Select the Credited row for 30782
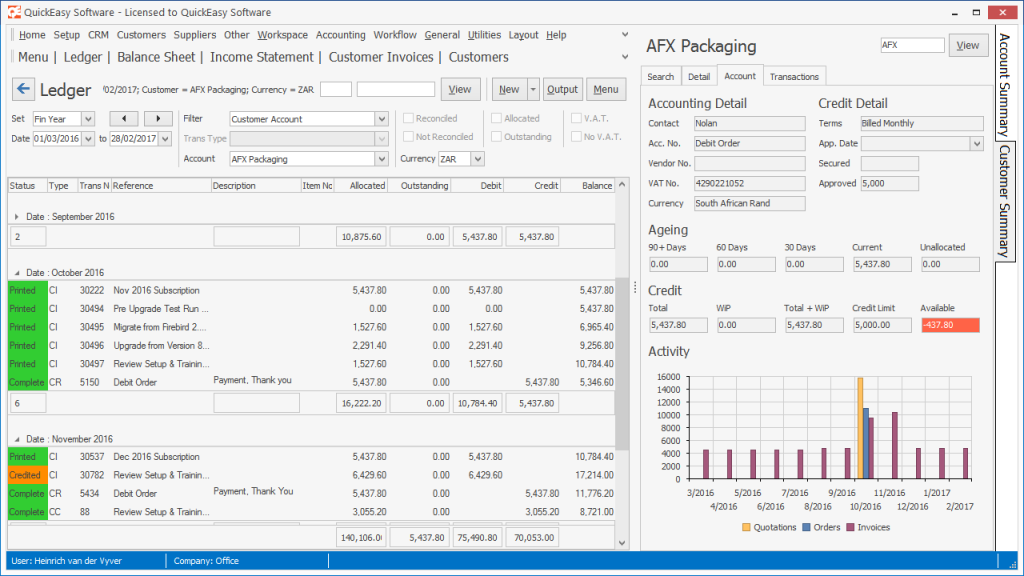1024x576 pixels. 312,475
